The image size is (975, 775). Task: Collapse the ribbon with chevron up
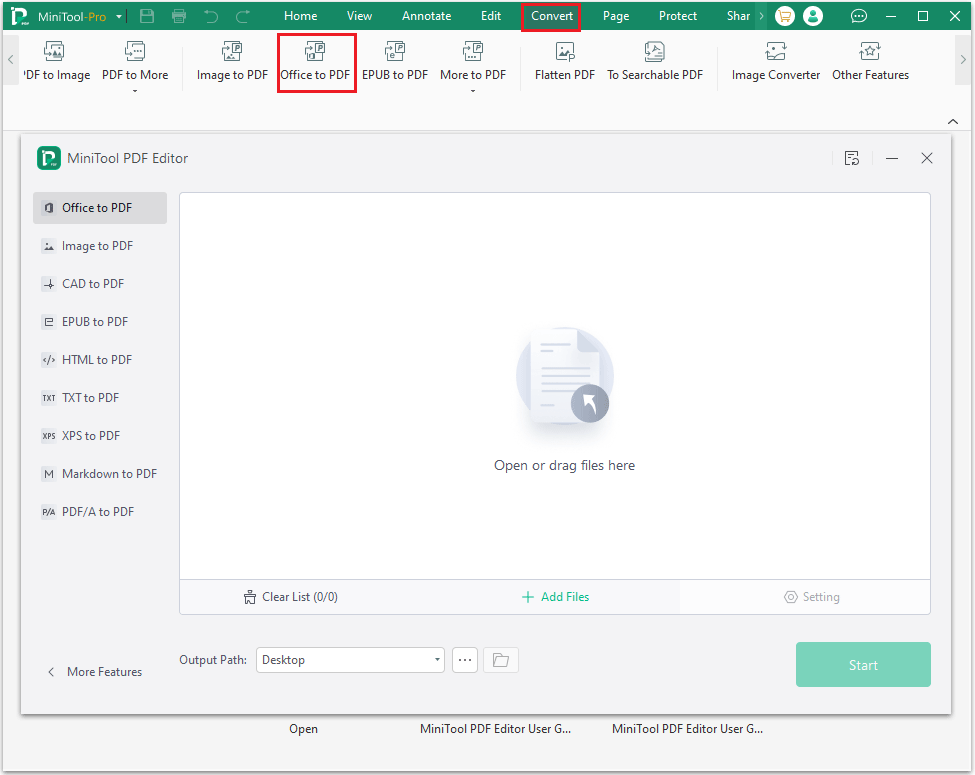(953, 121)
